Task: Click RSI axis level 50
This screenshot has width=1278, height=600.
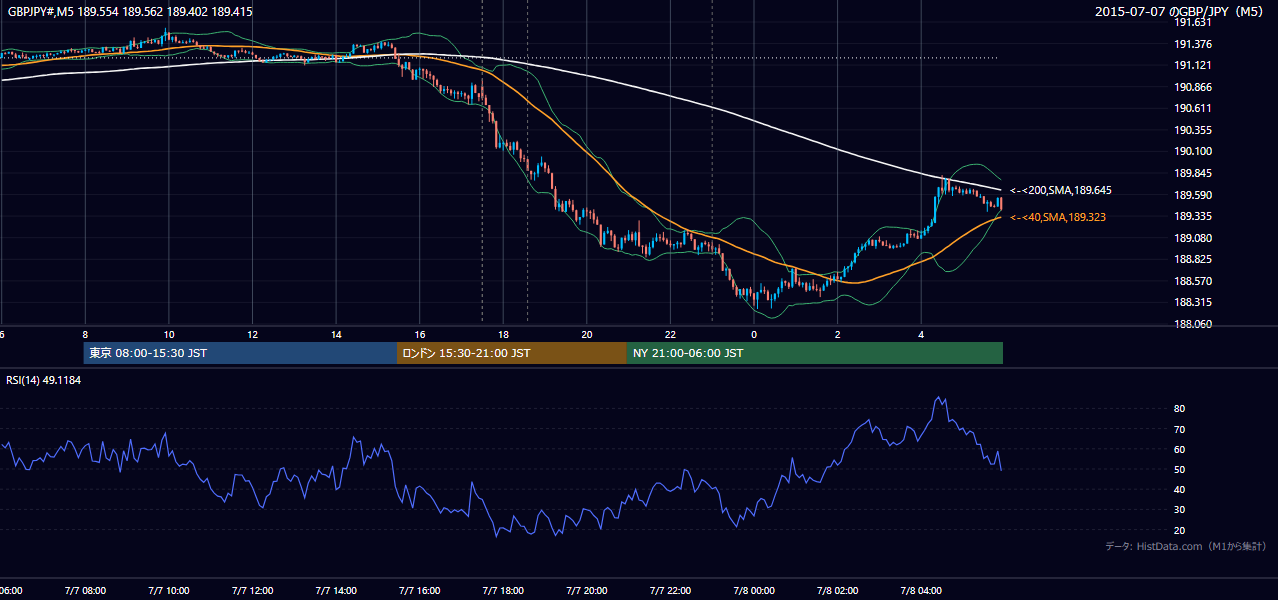Action: pos(1180,469)
